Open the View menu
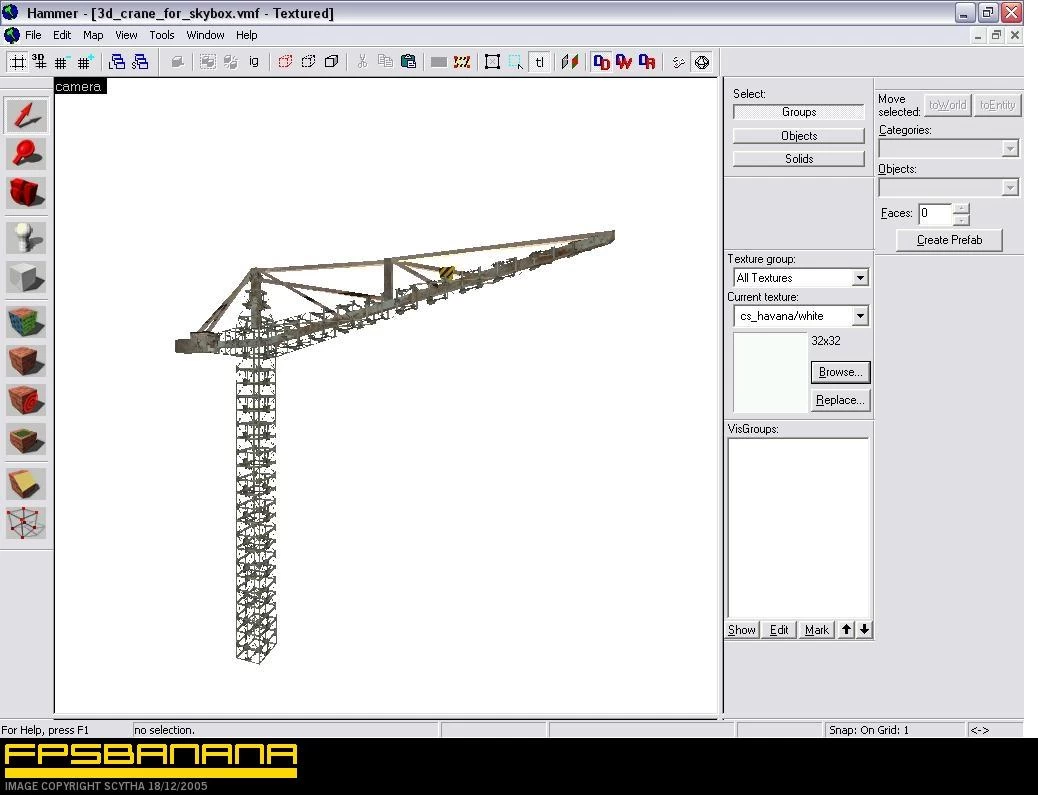 [126, 35]
